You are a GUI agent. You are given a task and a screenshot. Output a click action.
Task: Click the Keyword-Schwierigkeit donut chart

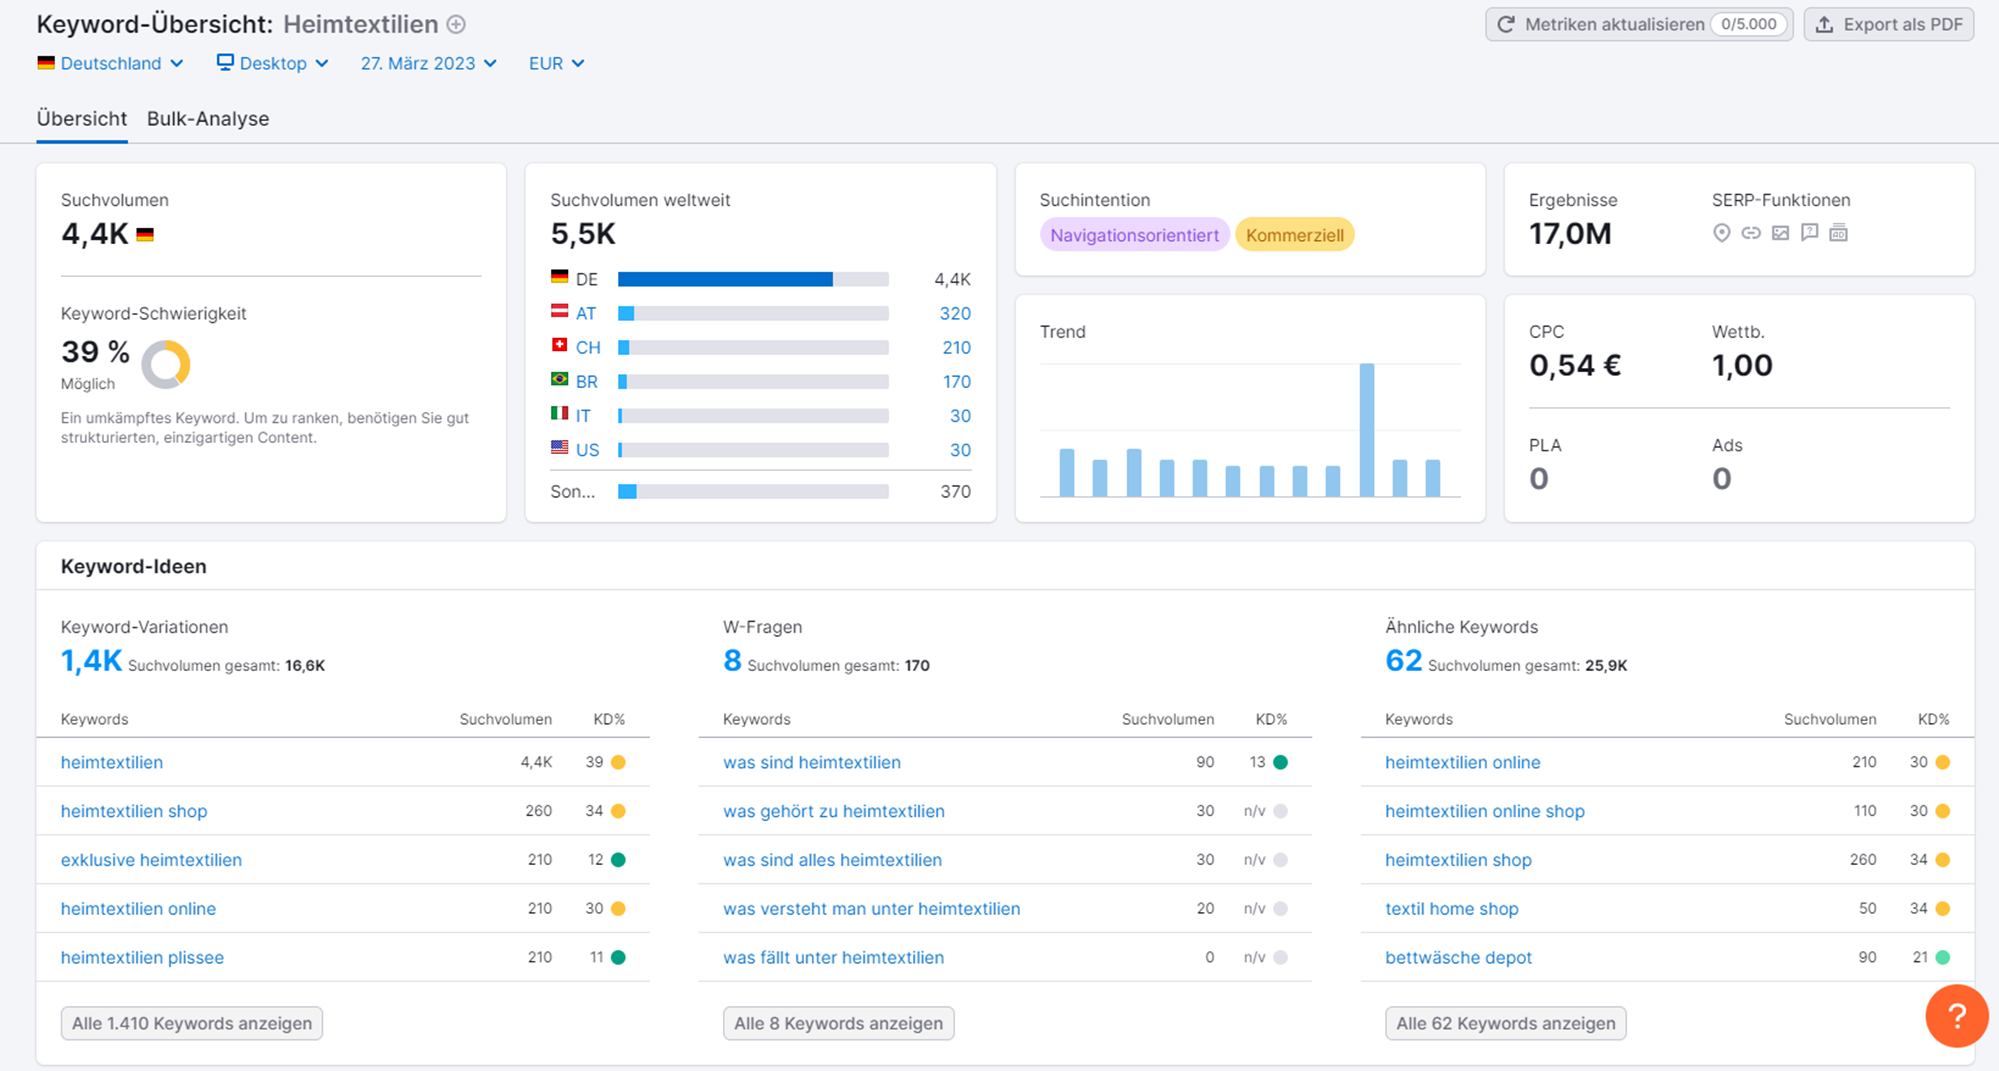pos(166,364)
